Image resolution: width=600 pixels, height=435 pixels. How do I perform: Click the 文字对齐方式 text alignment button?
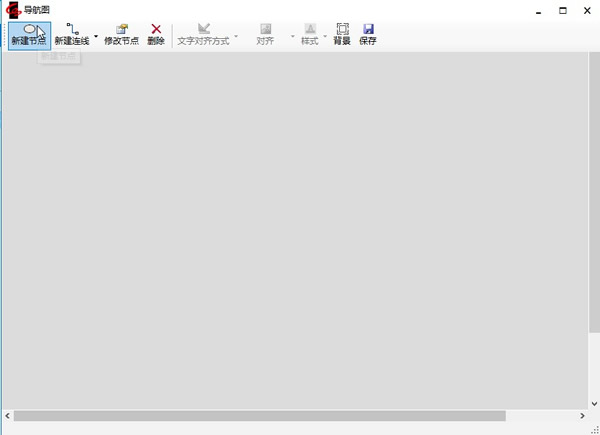tap(203, 35)
